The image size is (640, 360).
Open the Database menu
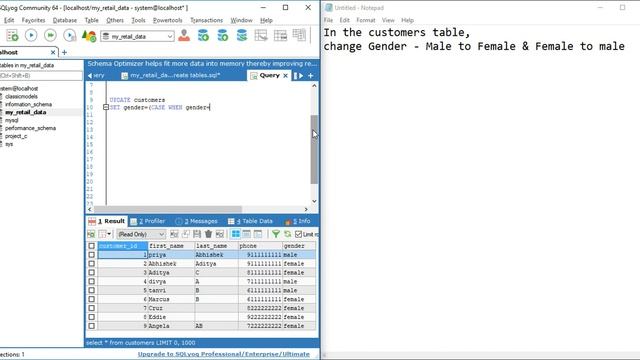(x=64, y=20)
